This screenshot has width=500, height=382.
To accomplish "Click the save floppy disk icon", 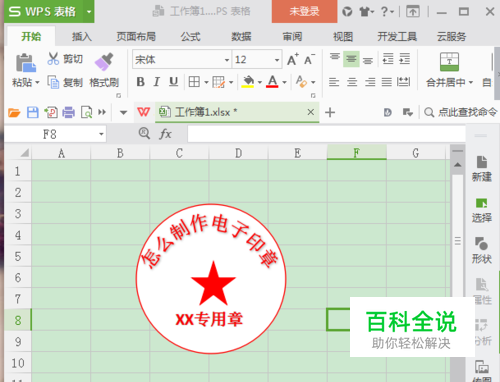I will (x=33, y=112).
